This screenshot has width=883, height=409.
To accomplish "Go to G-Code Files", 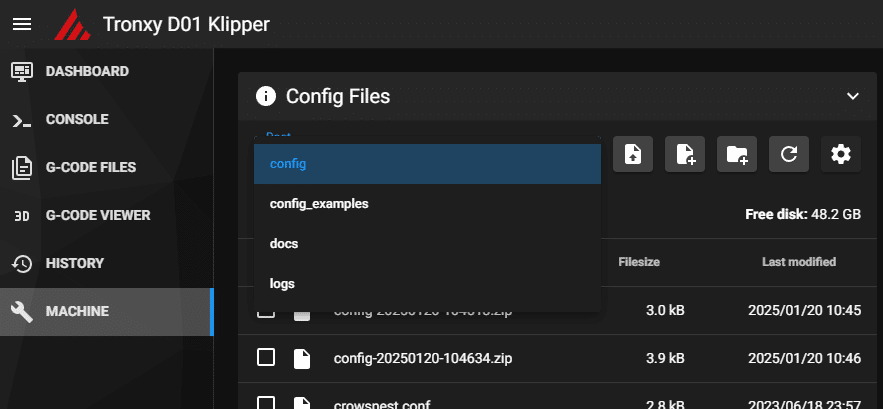I will [106, 167].
